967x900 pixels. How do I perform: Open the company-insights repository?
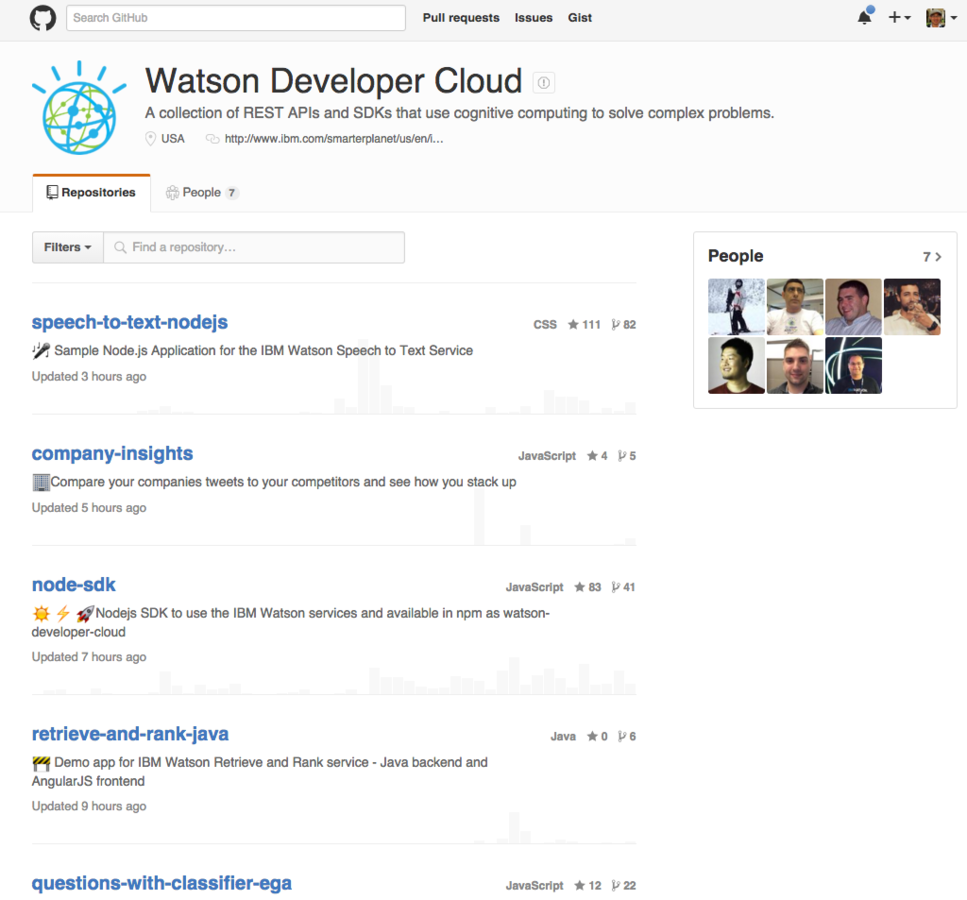point(112,453)
